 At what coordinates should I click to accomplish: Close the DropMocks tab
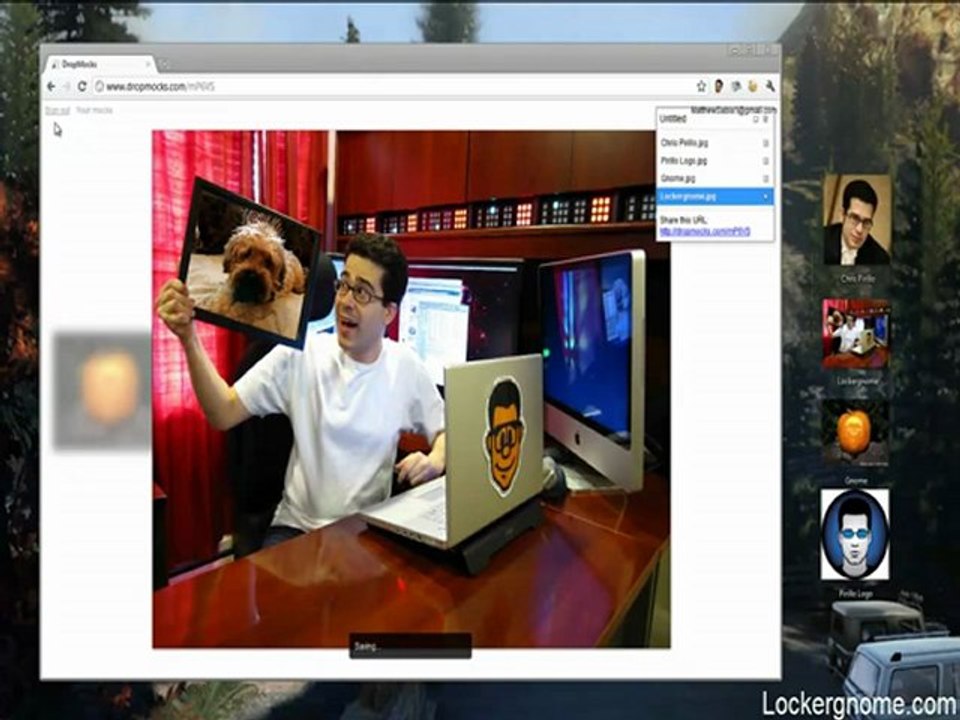pyautogui.click(x=148, y=64)
